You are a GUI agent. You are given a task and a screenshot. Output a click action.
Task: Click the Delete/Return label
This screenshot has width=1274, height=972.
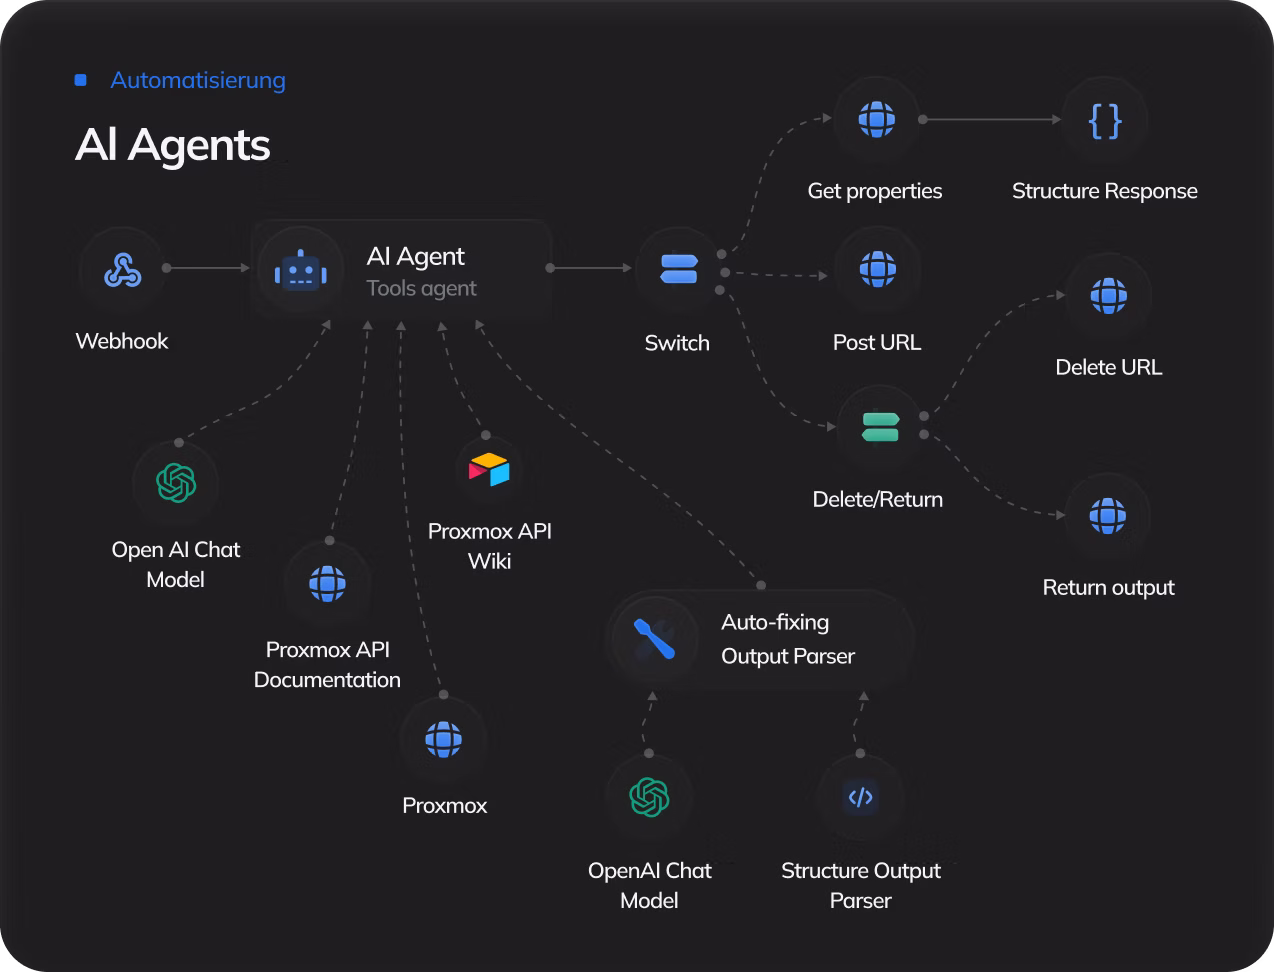point(878,499)
